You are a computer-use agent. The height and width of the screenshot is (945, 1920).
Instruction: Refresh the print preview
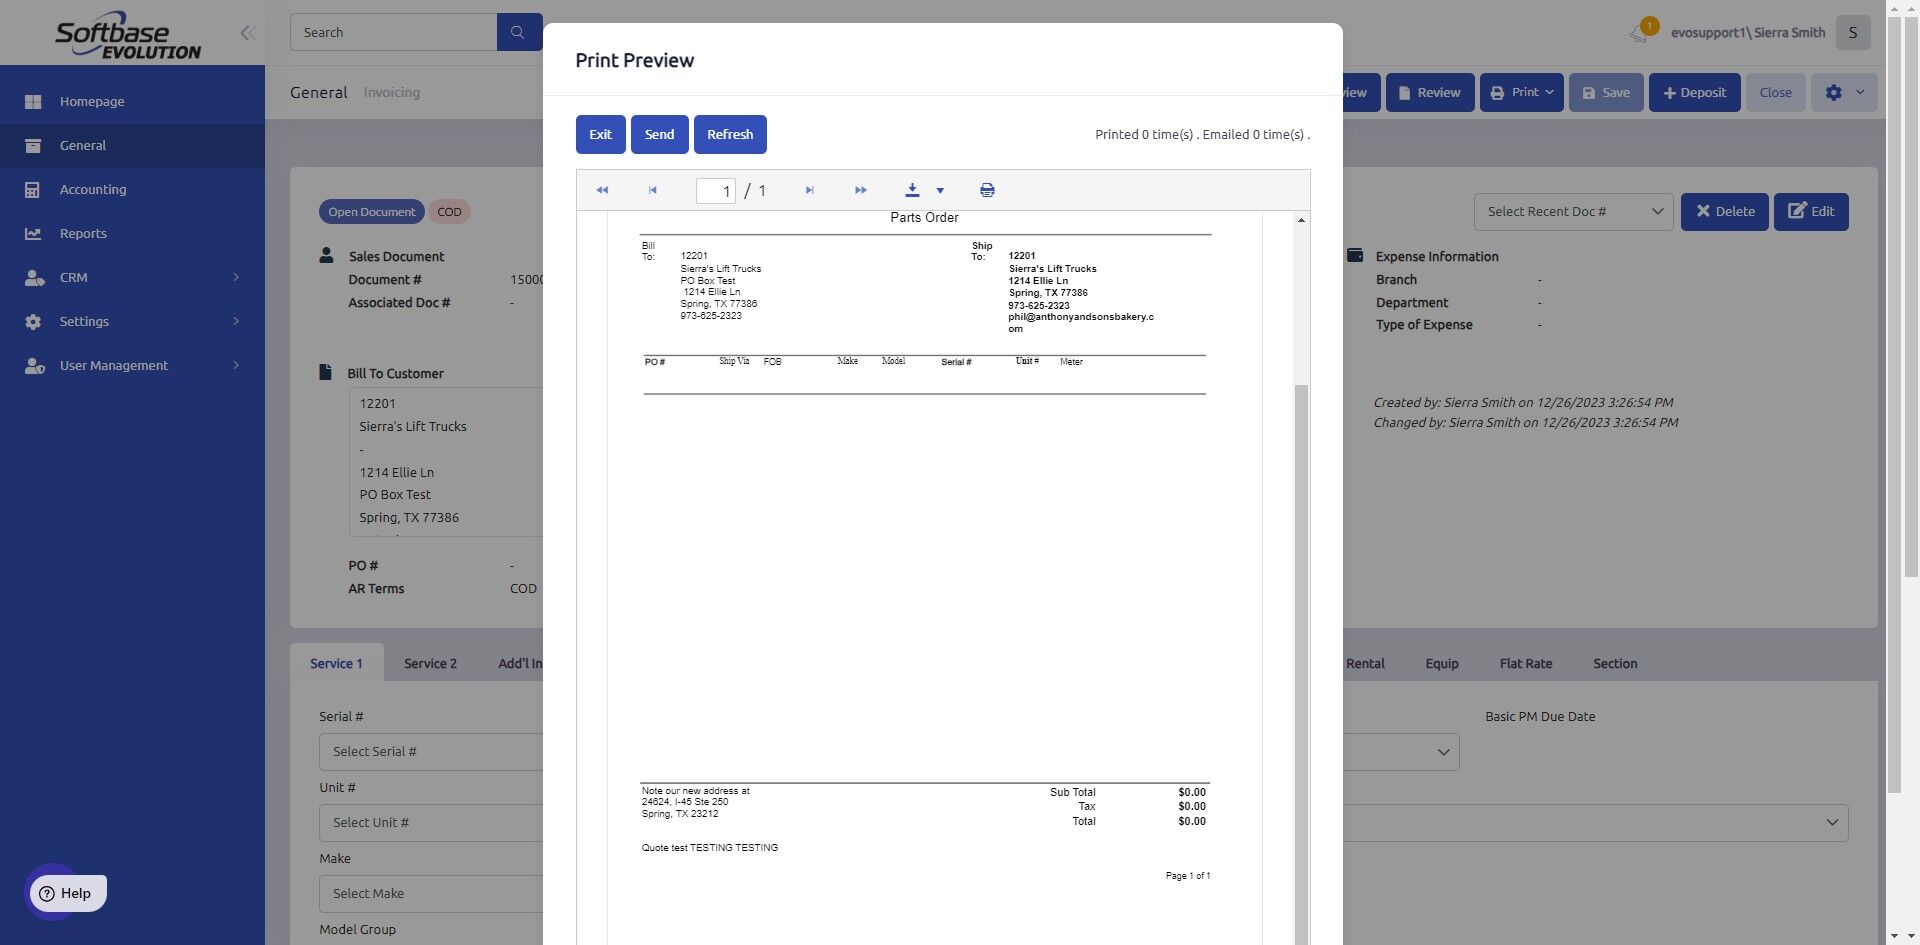pyautogui.click(x=730, y=134)
